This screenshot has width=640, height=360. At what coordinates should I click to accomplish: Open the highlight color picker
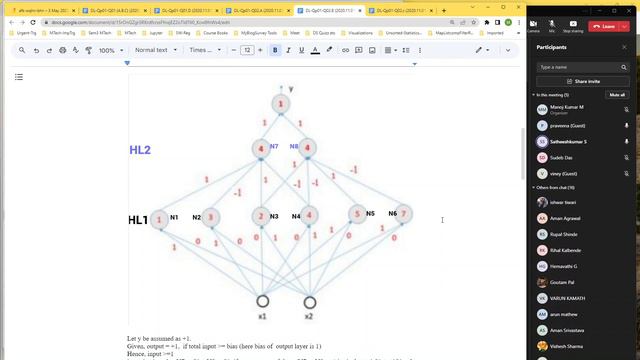point(329,50)
